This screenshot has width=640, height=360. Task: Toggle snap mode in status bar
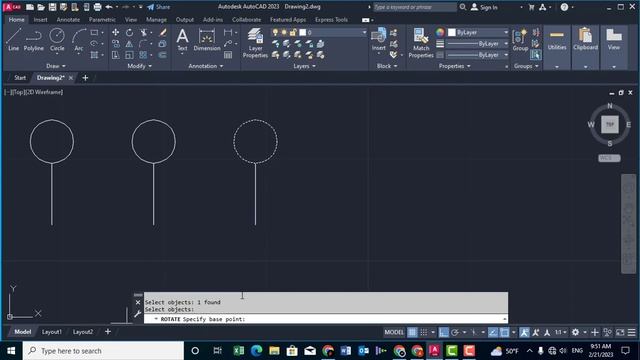(424, 332)
